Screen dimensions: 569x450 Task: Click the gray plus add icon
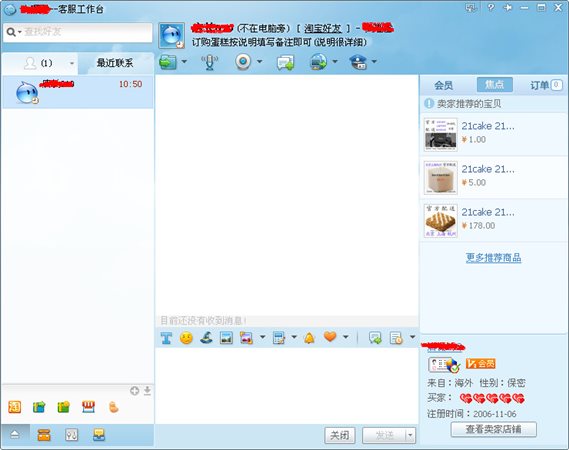(x=135, y=391)
